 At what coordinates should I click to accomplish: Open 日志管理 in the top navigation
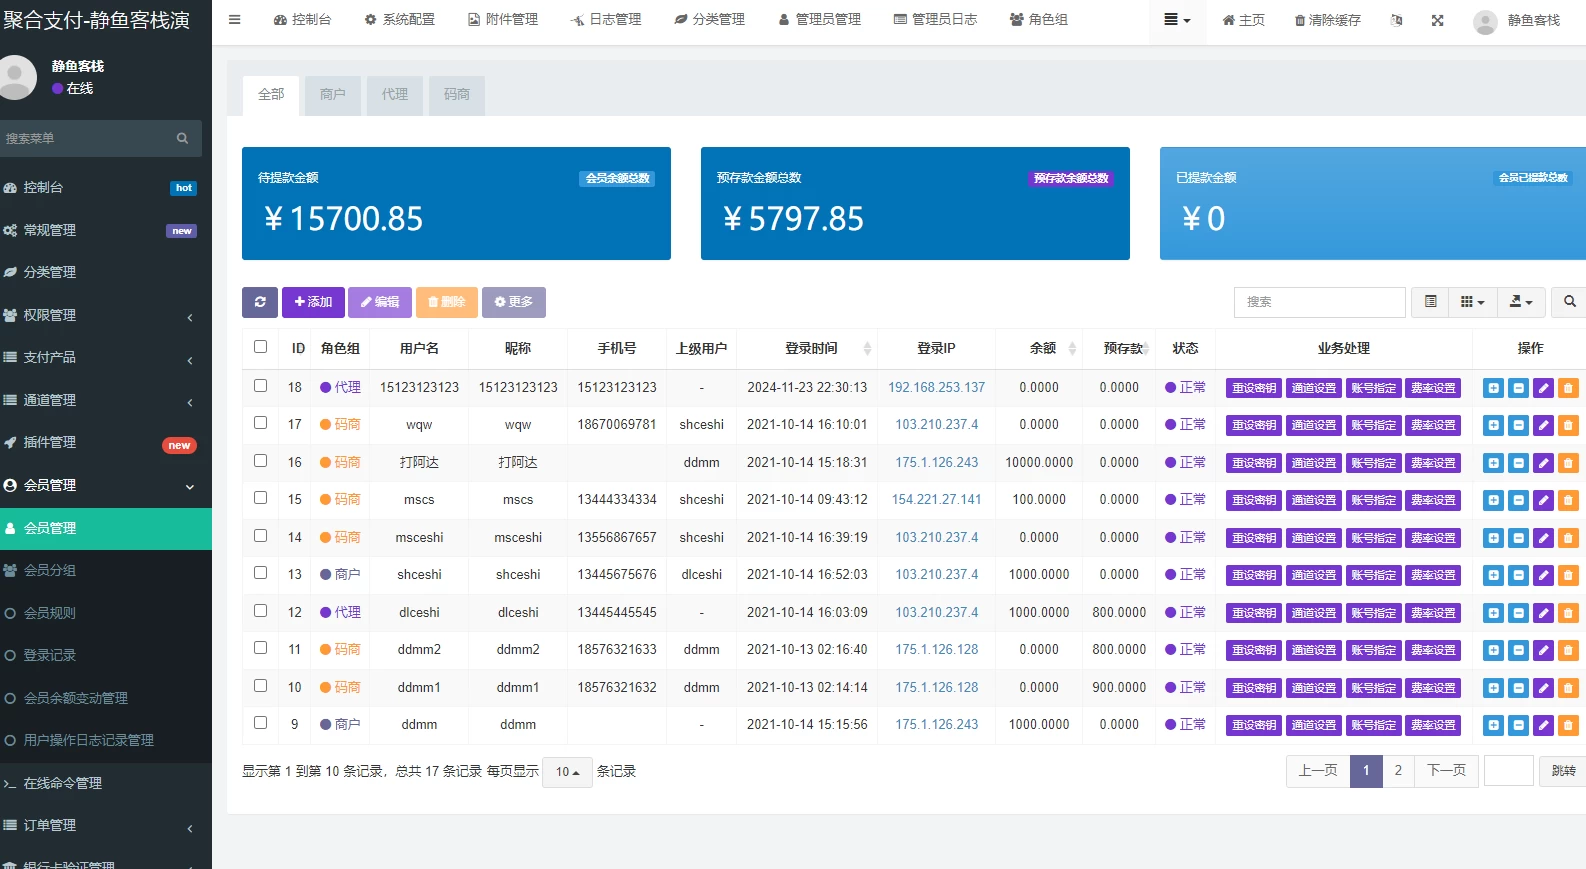pos(606,20)
